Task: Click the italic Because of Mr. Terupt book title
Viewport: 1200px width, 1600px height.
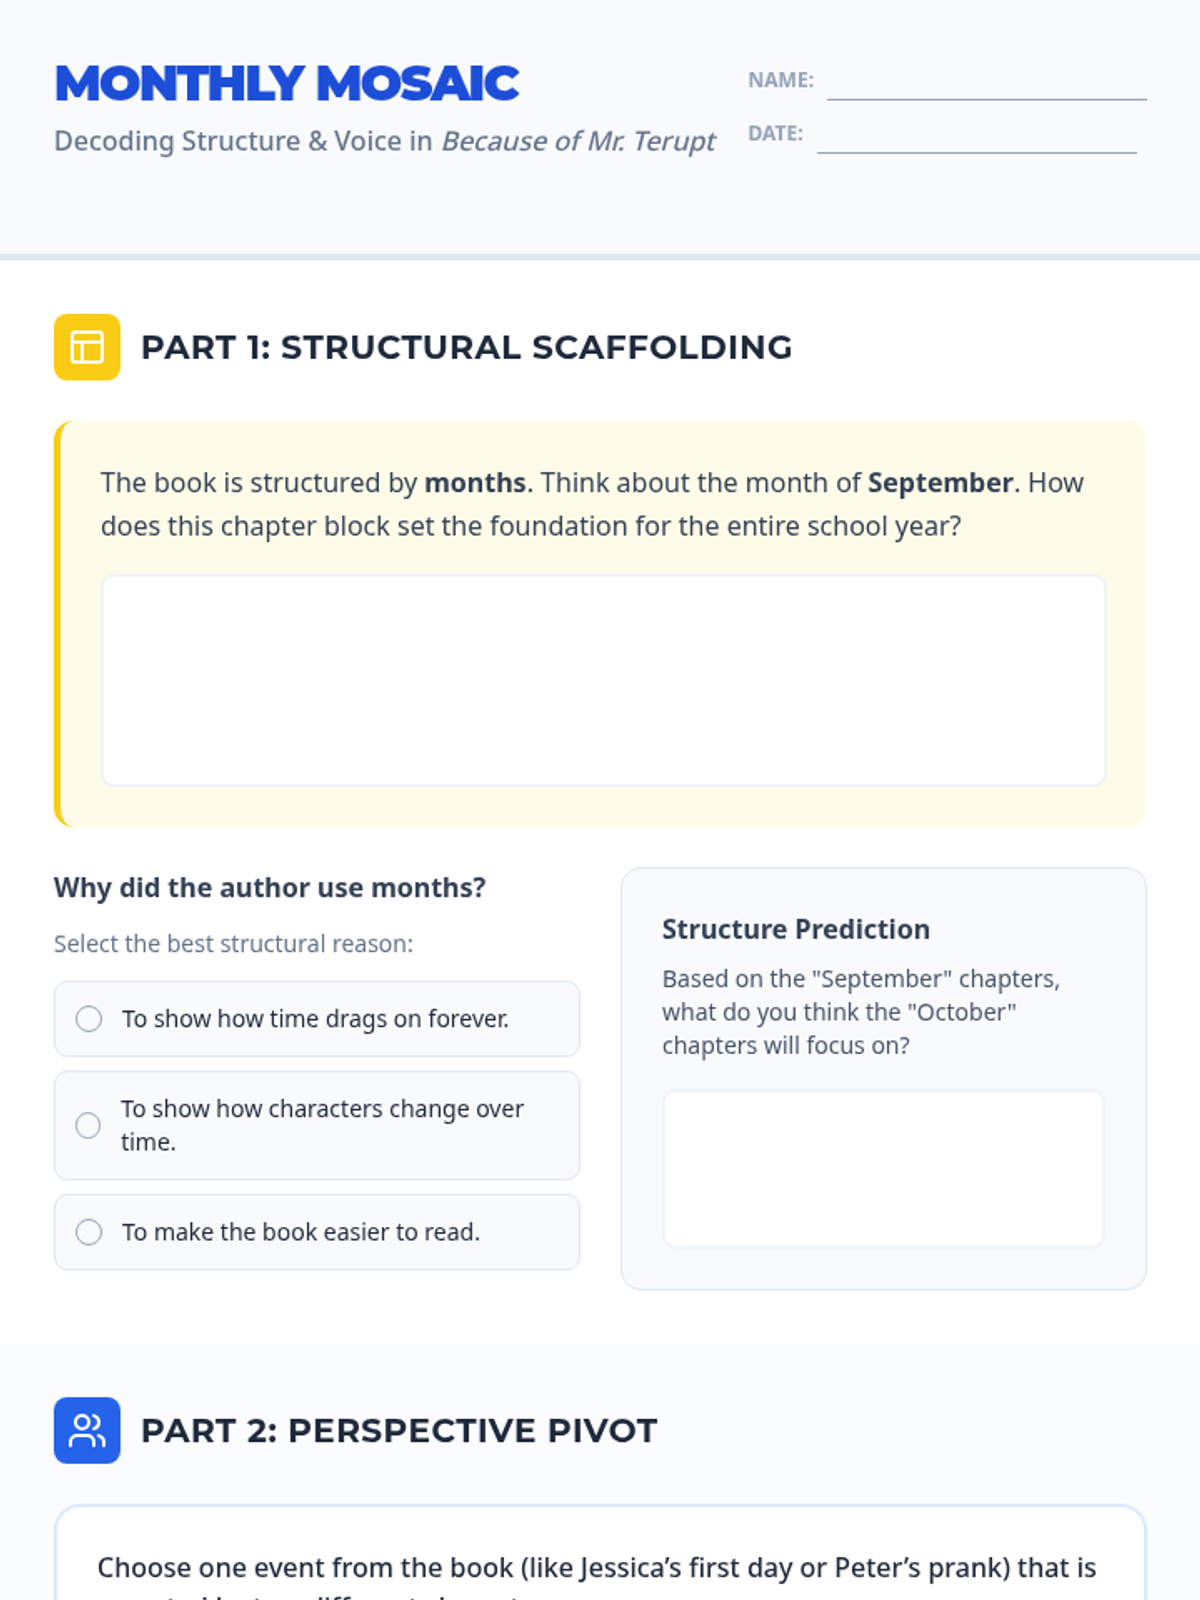Action: [x=579, y=141]
